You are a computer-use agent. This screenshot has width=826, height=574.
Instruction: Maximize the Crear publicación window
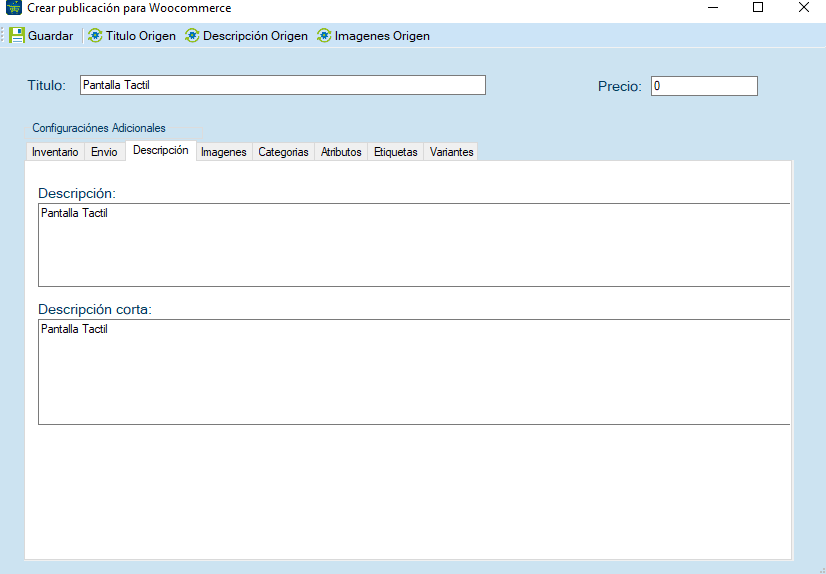click(x=758, y=7)
